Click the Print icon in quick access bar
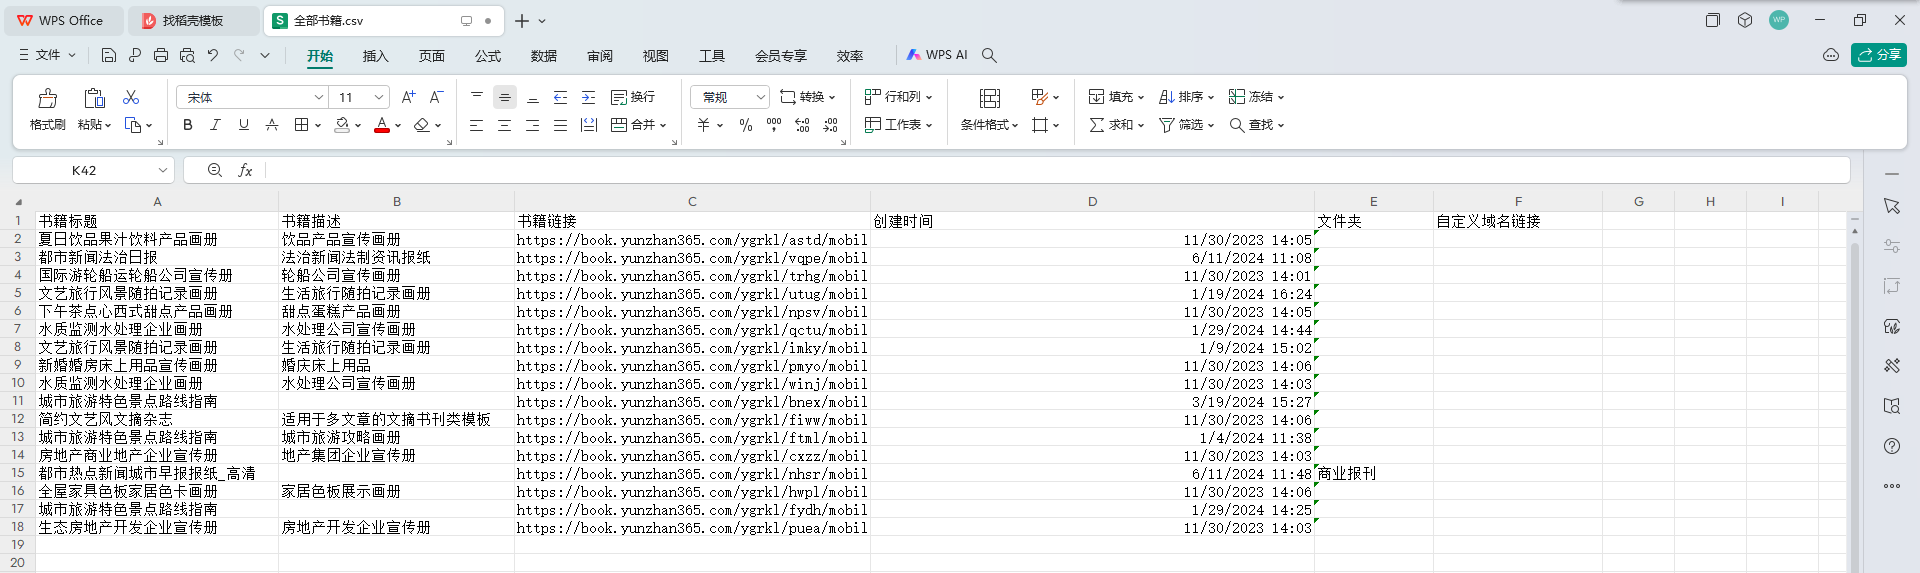 point(161,55)
